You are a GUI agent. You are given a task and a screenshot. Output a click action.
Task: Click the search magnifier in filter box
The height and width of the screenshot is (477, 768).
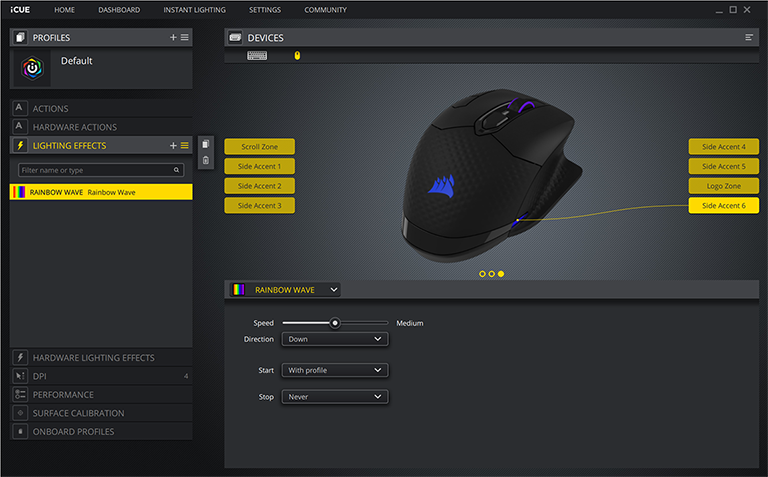coord(176,170)
